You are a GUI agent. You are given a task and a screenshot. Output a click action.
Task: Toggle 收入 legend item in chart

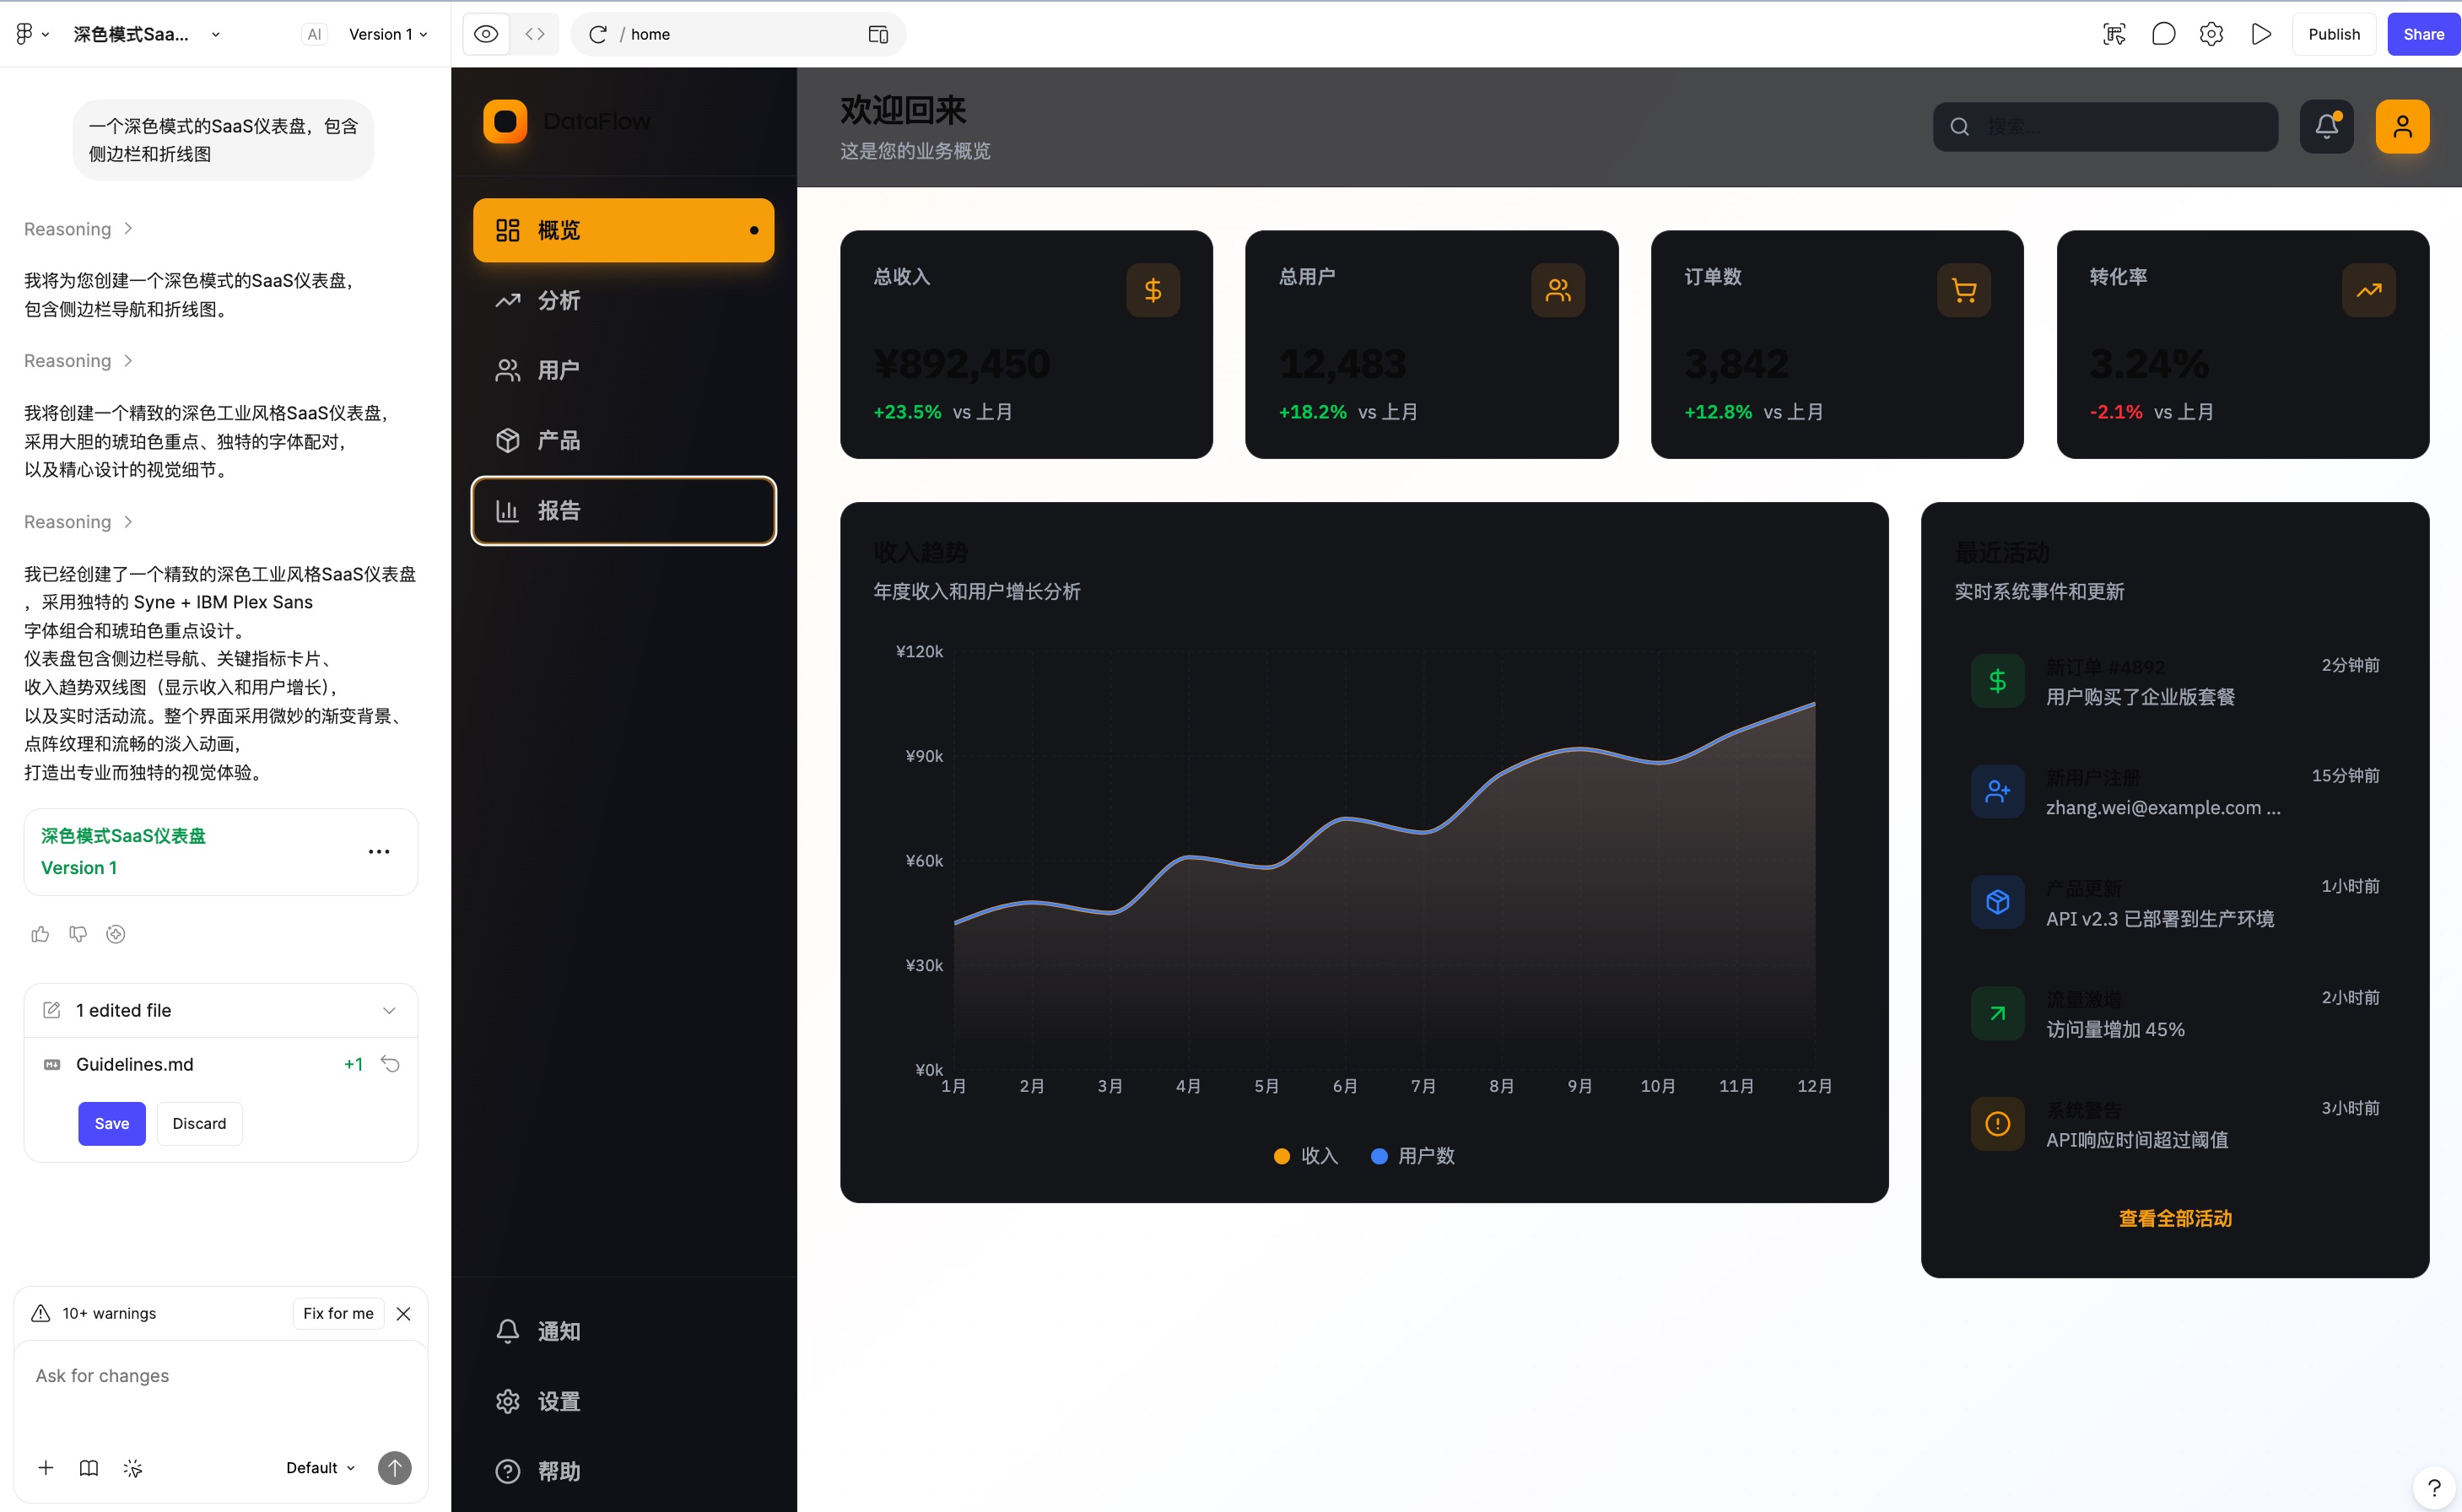(x=1306, y=1156)
